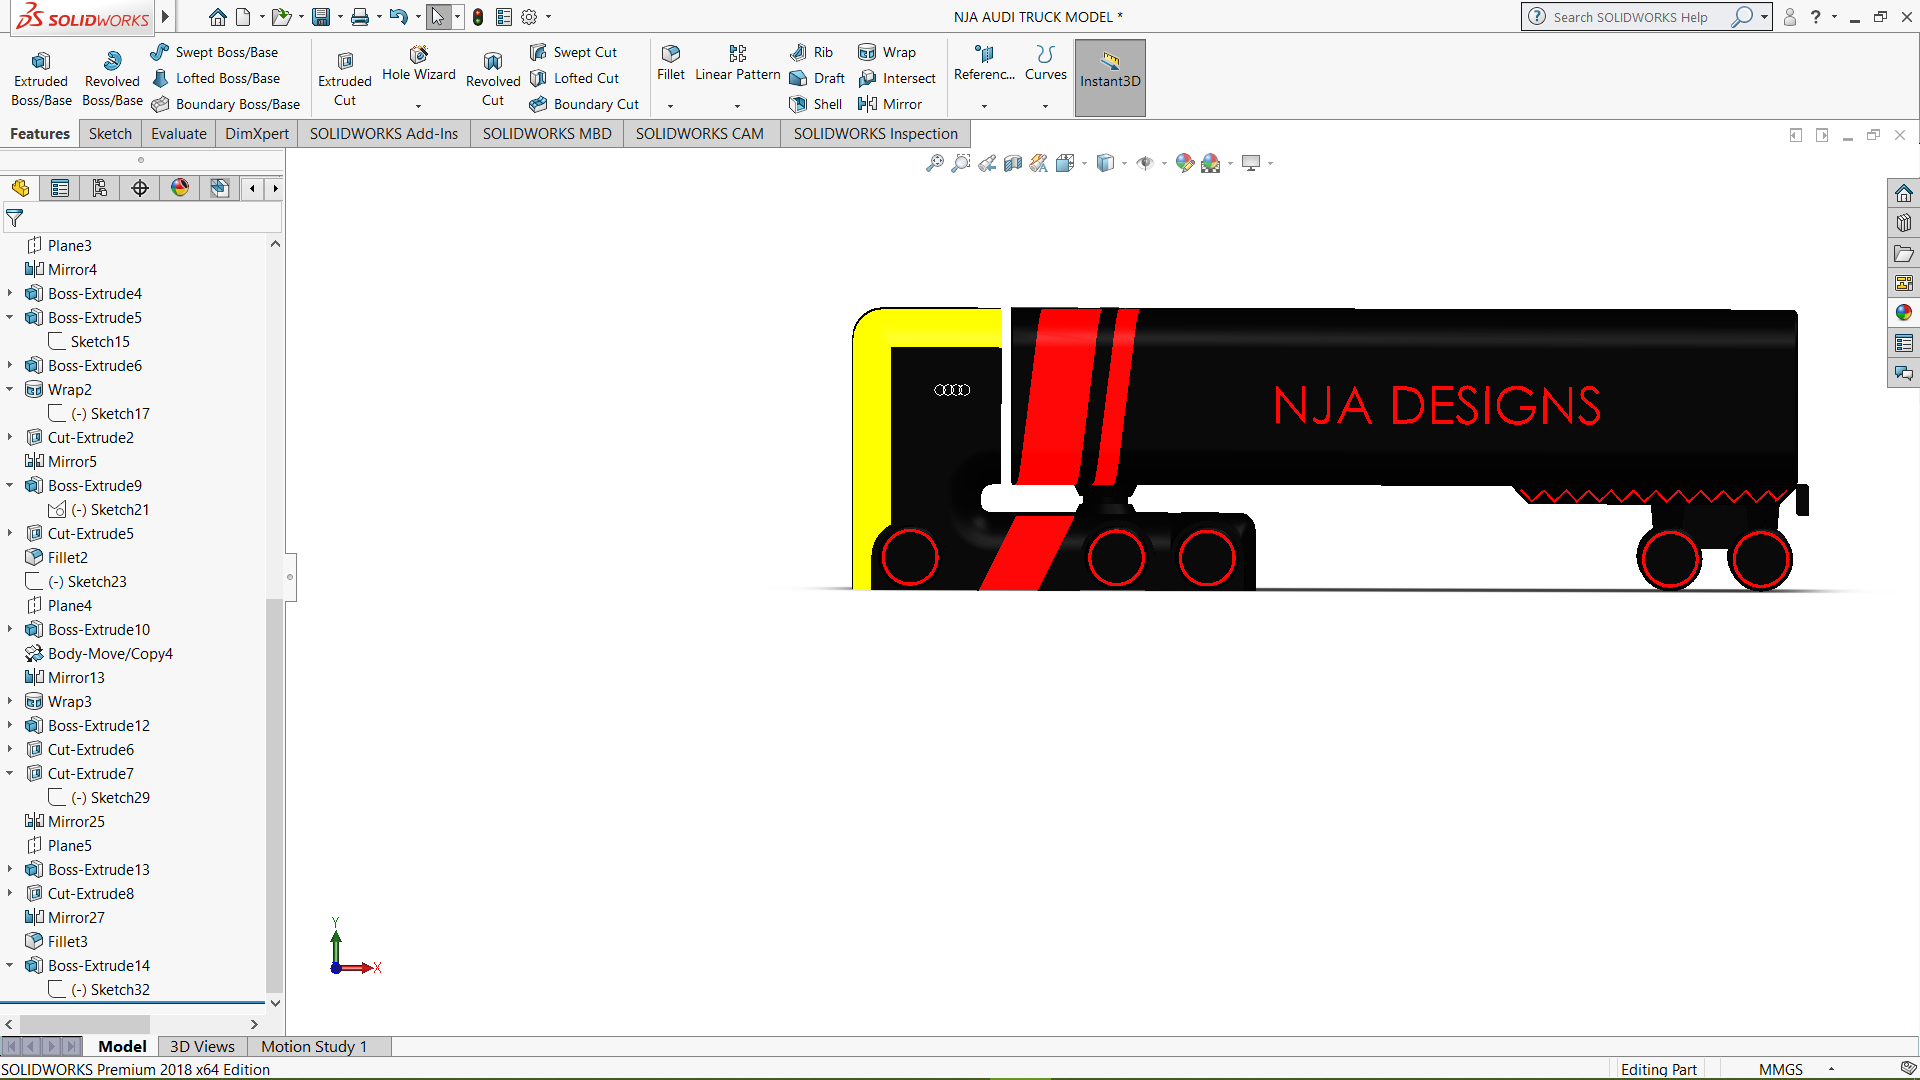Open the View Palette task pane
Viewport: 1920px width, 1080px height.
[x=1903, y=283]
